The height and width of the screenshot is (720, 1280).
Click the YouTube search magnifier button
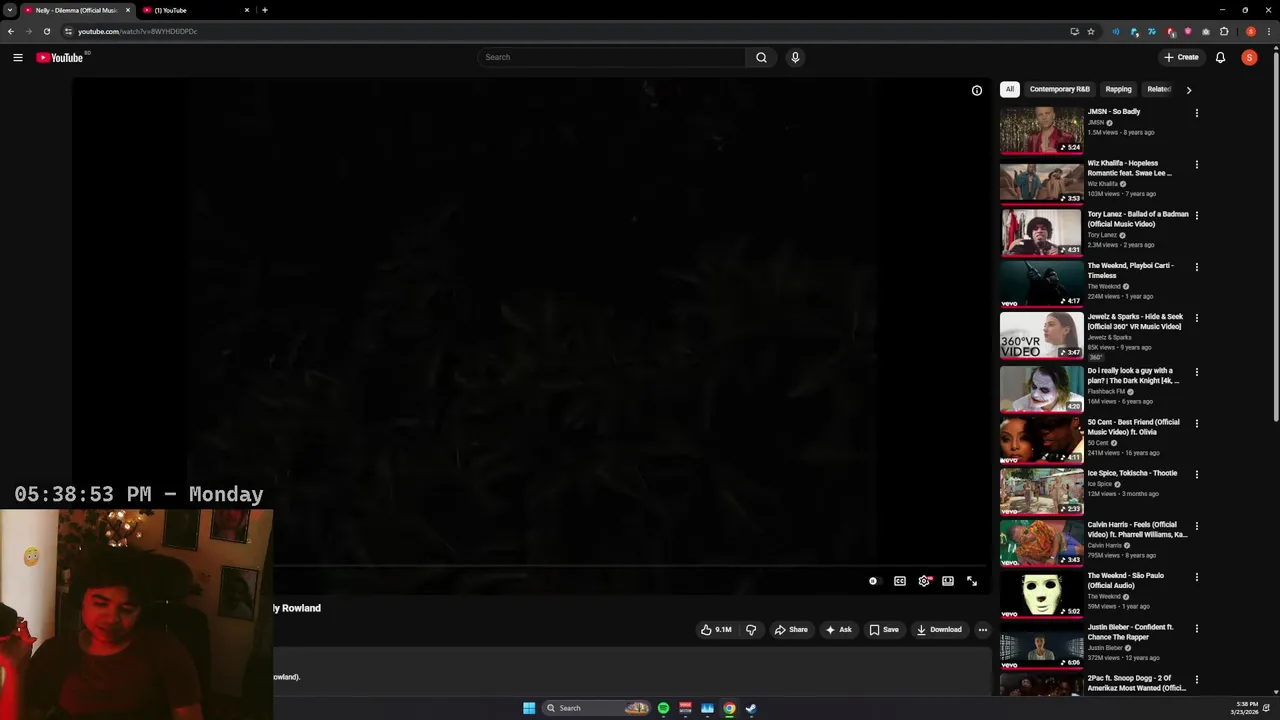pos(761,57)
